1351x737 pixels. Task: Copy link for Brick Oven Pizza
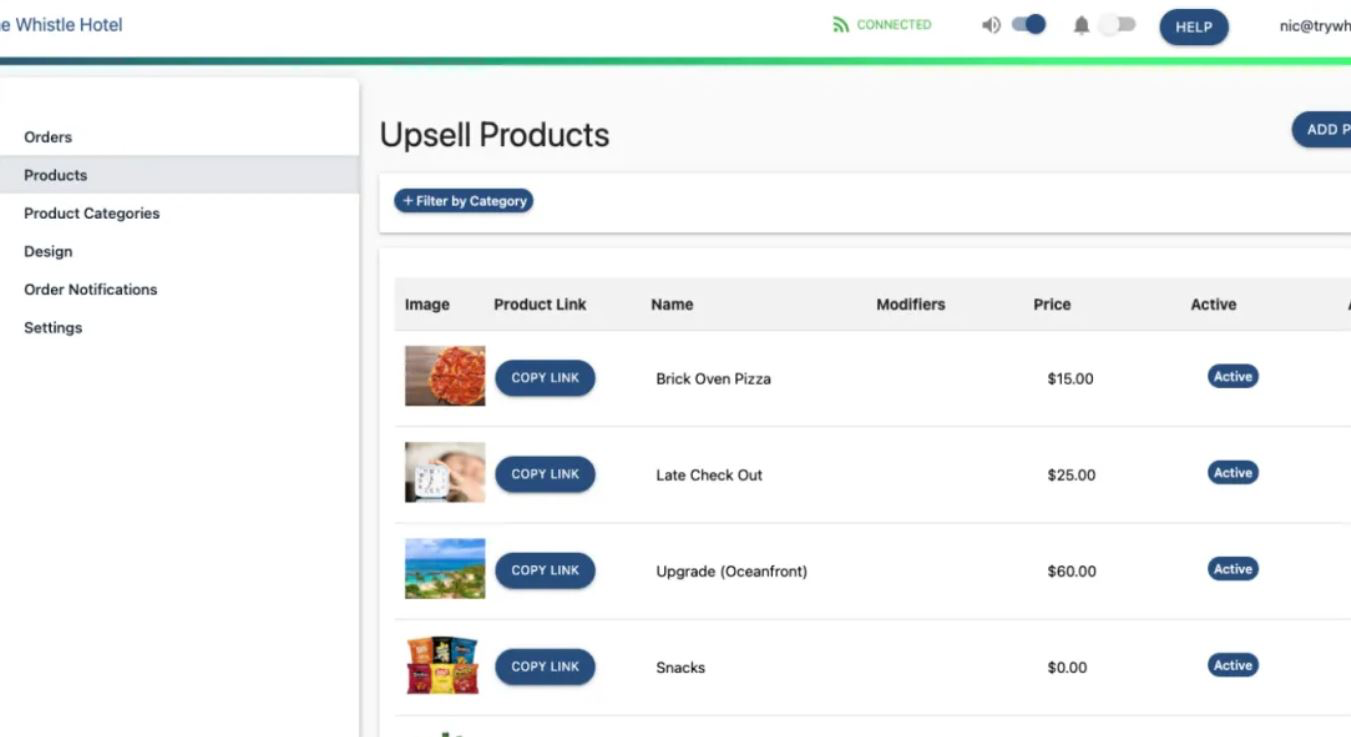(x=545, y=378)
